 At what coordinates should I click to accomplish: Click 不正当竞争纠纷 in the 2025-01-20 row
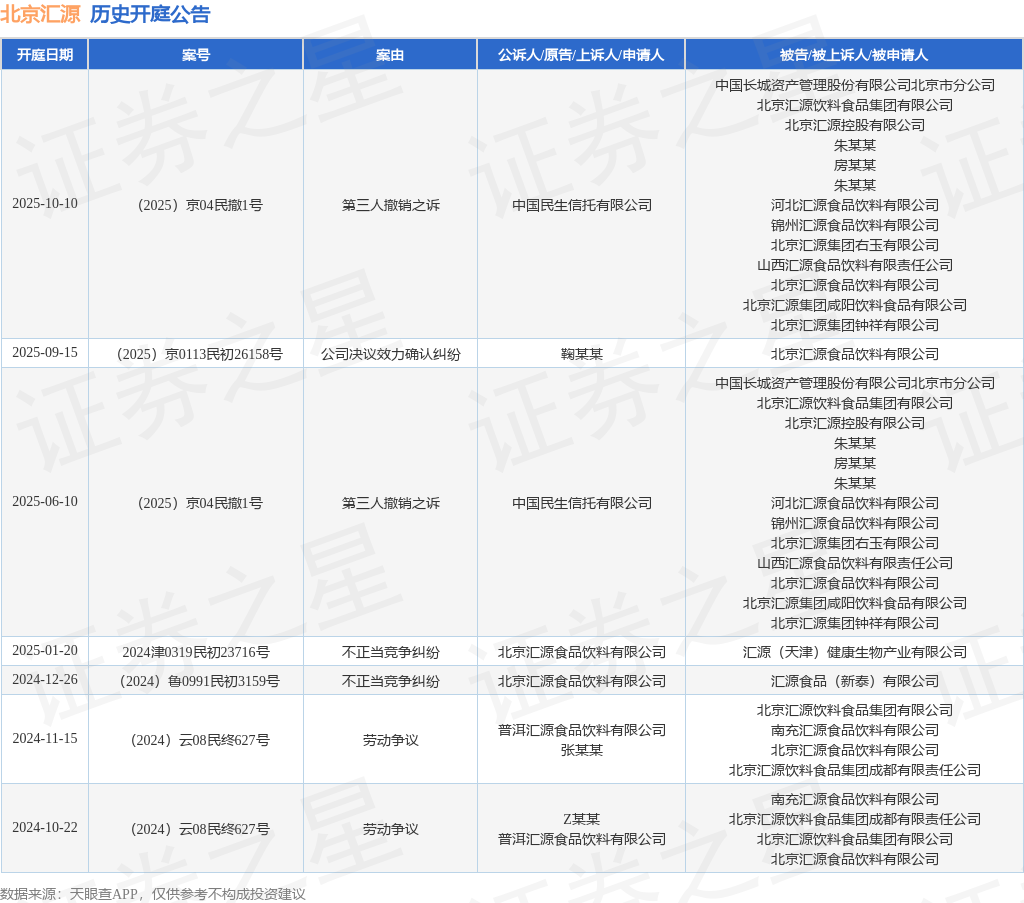(x=391, y=652)
